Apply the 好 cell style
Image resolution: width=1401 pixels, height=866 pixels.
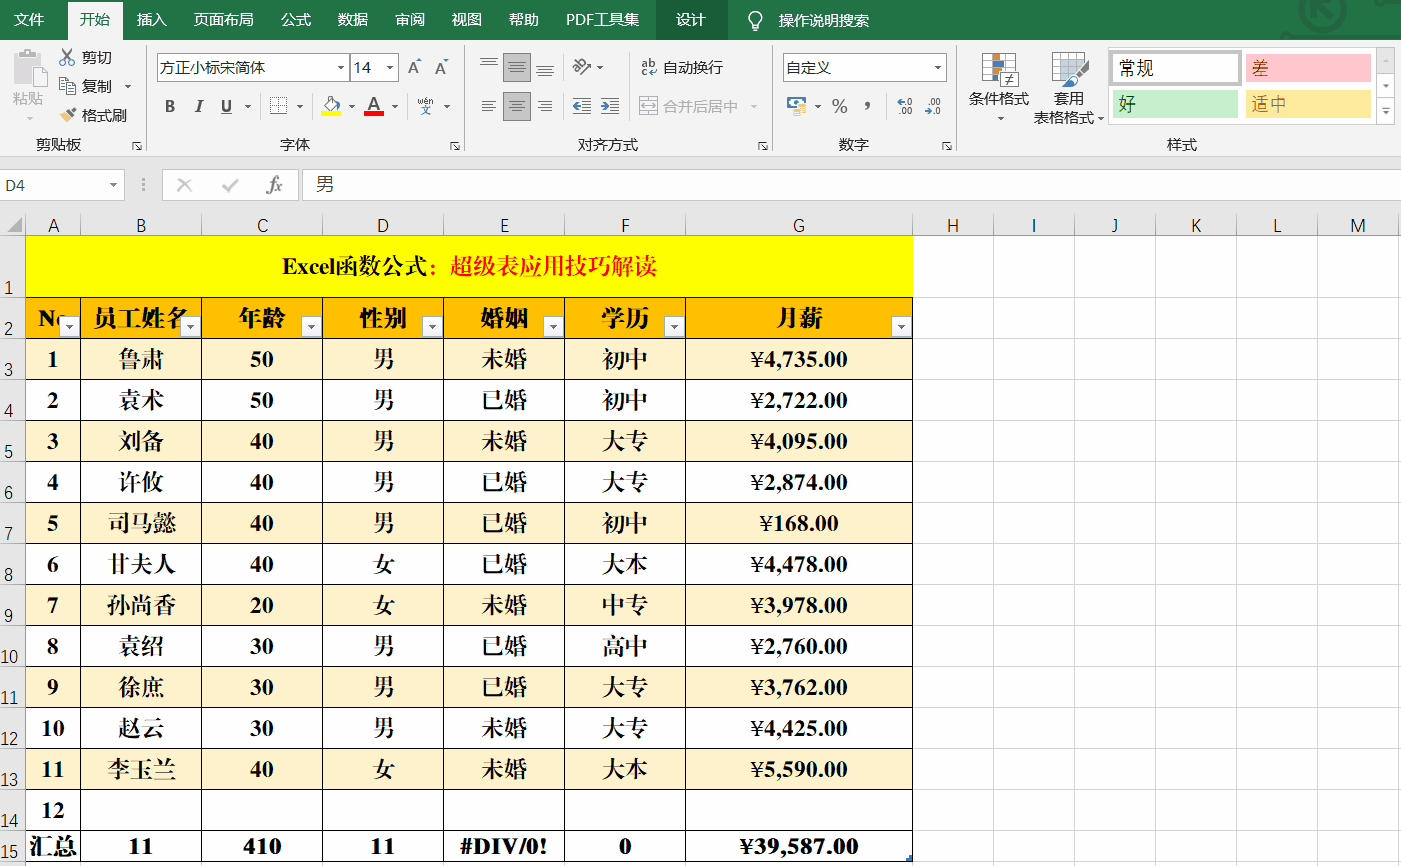coord(1175,104)
